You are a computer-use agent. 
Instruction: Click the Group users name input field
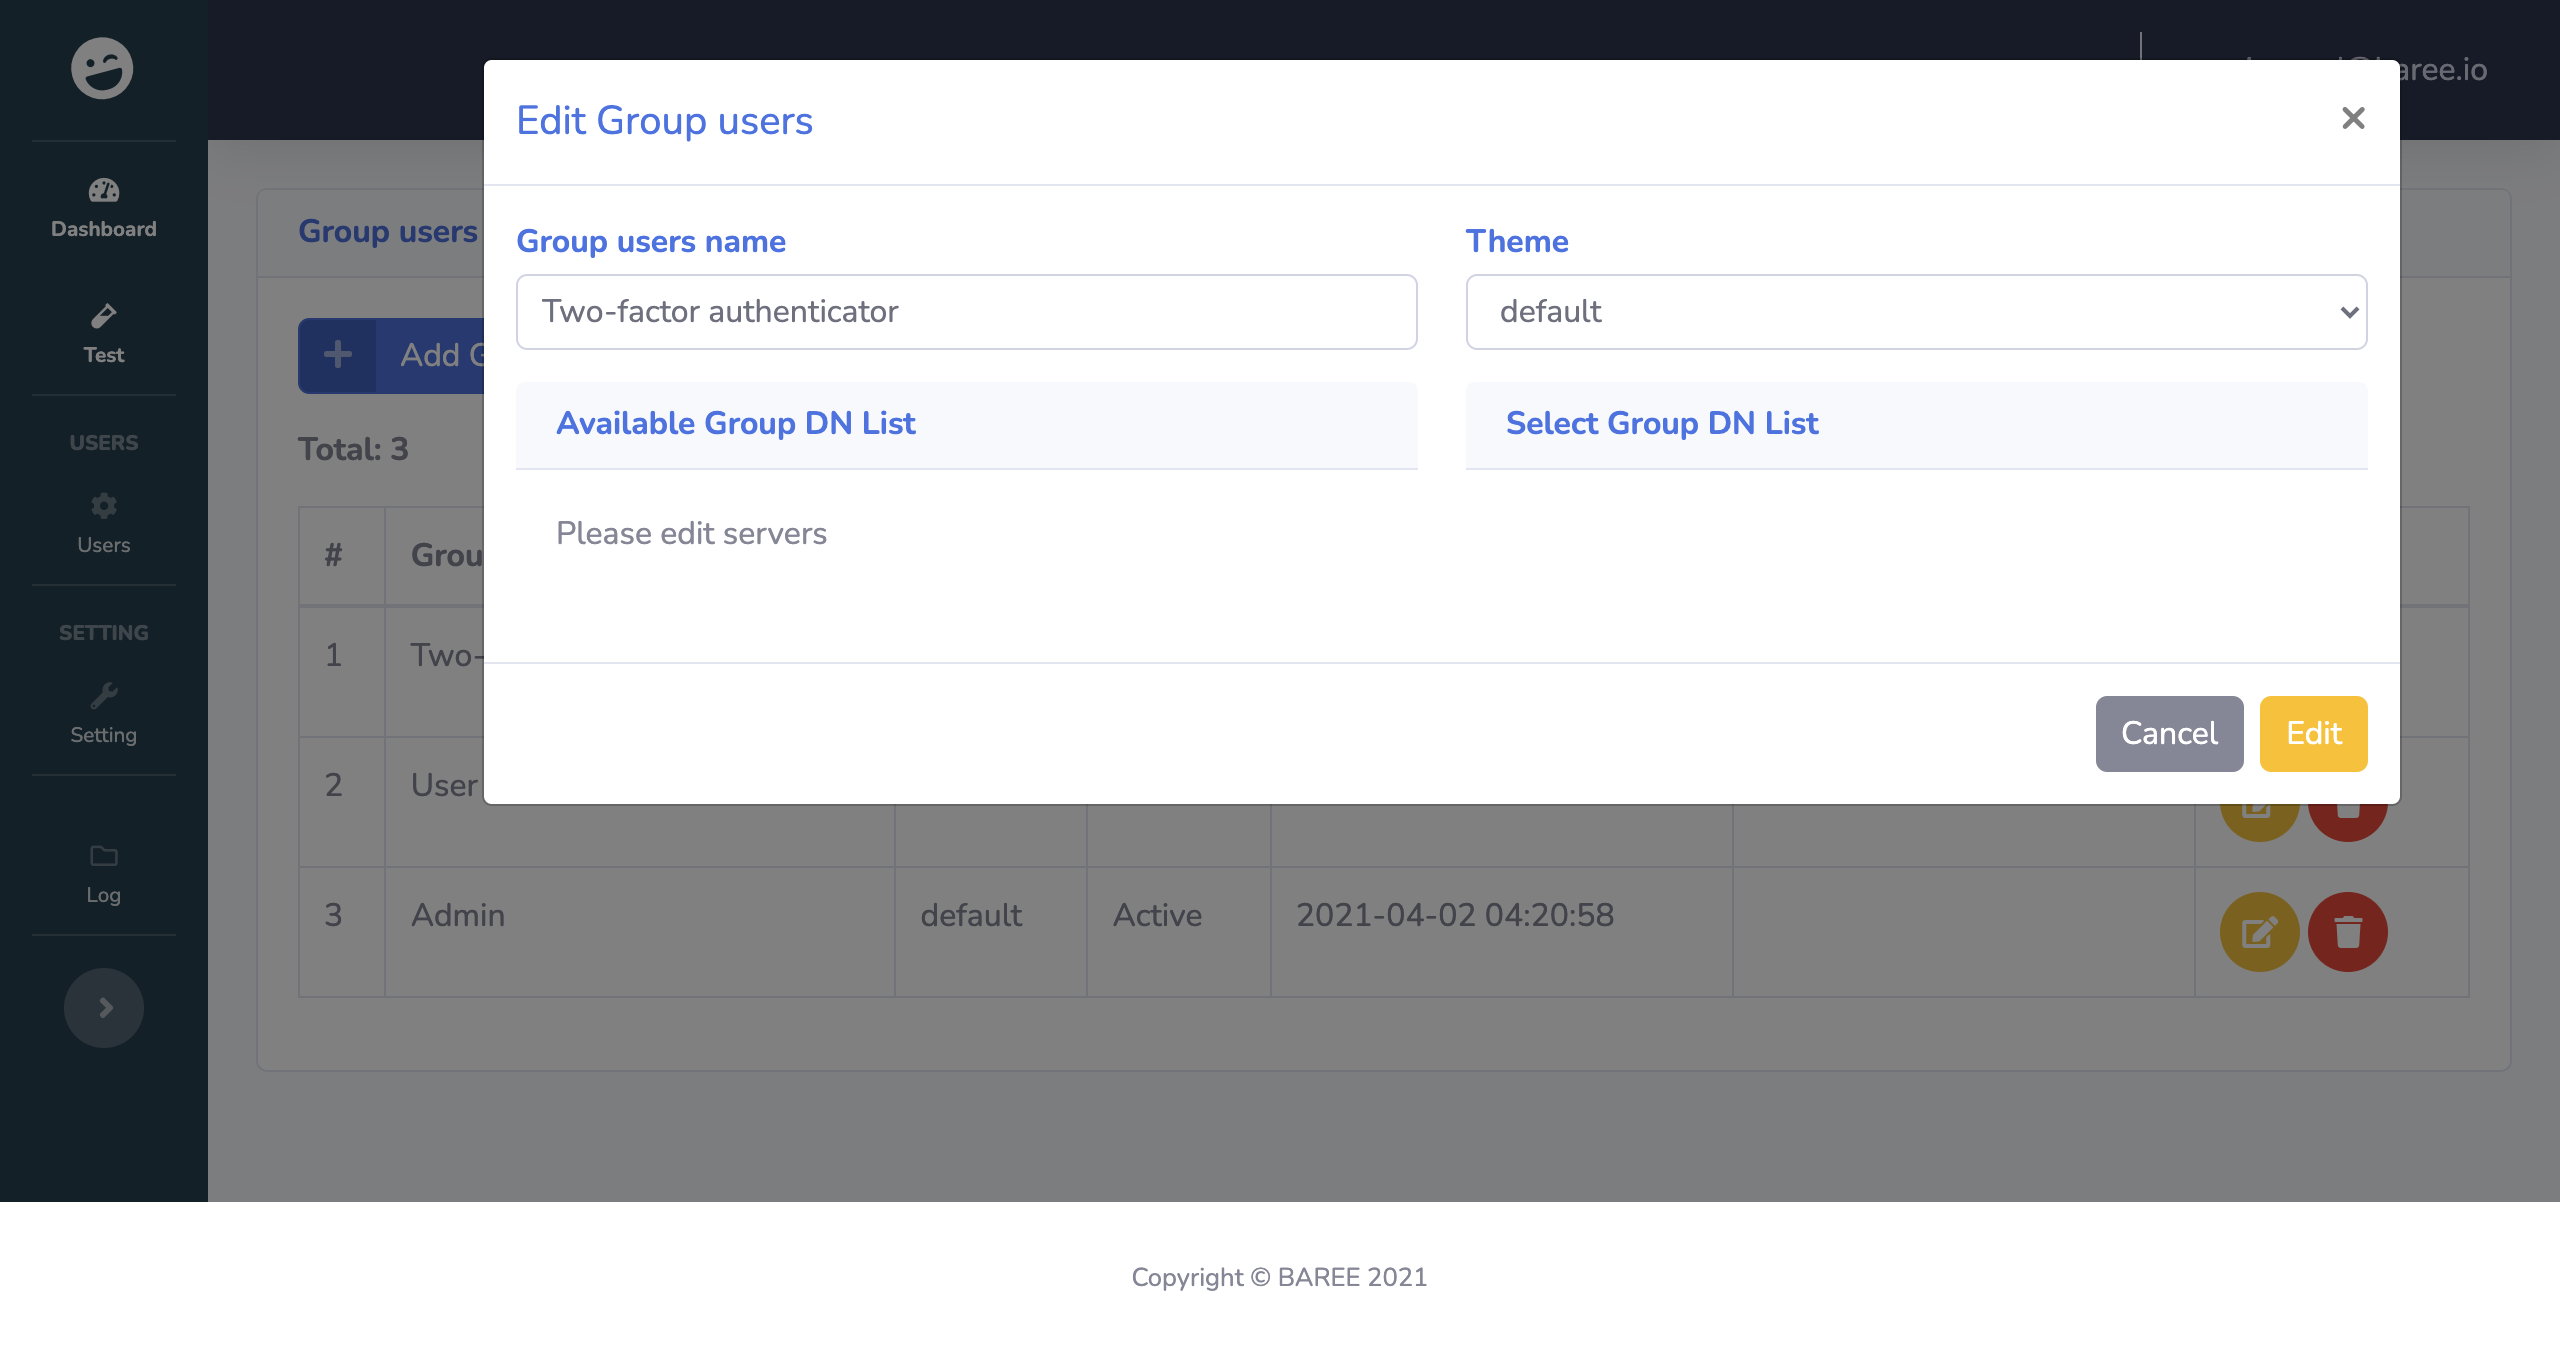(x=966, y=311)
